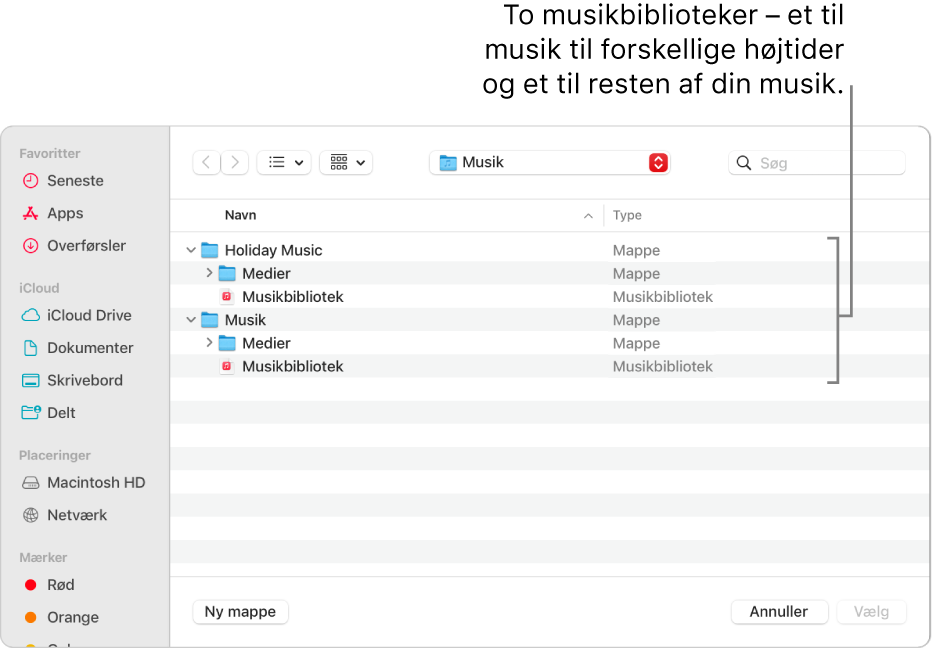Select the Orange tag filter

73,617
